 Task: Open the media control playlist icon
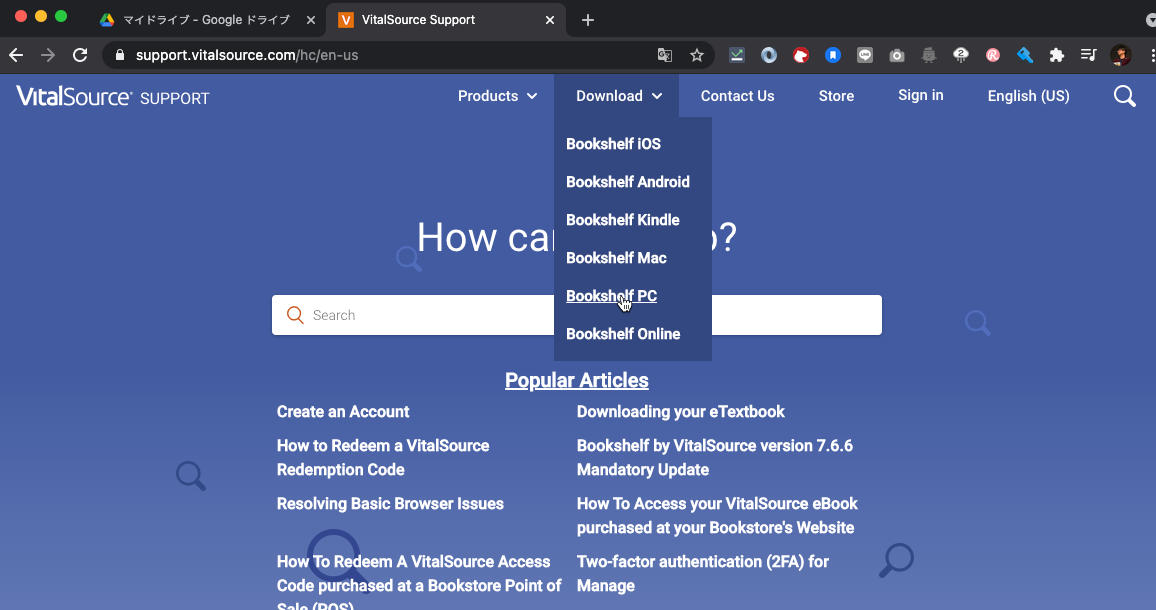(x=1088, y=55)
